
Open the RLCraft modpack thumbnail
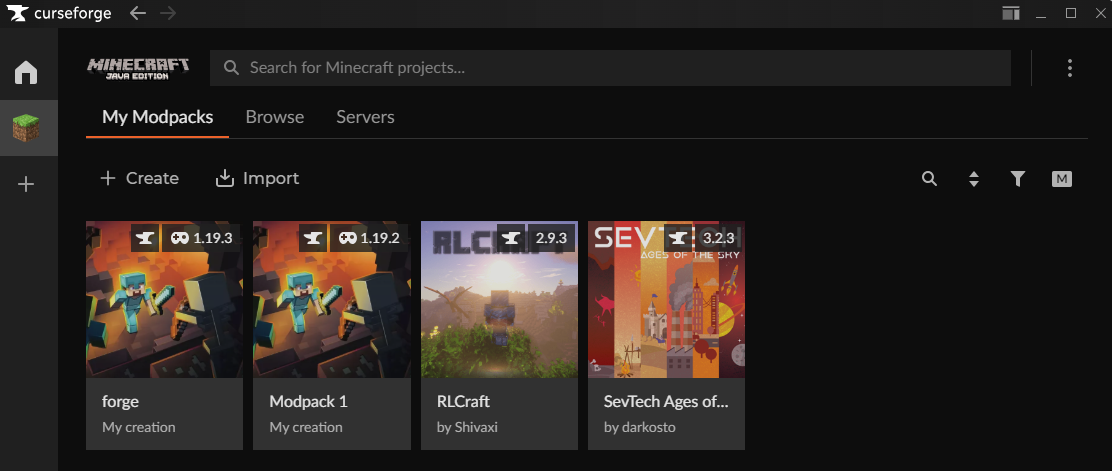pos(499,299)
